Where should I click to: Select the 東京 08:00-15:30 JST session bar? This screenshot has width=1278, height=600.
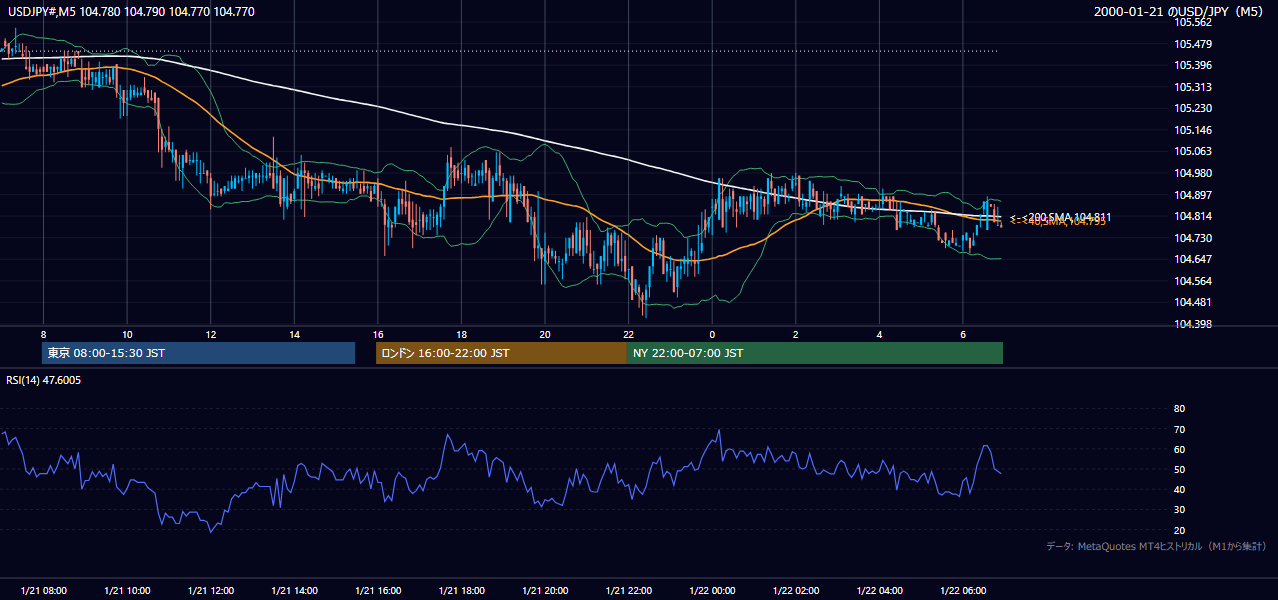coord(199,353)
